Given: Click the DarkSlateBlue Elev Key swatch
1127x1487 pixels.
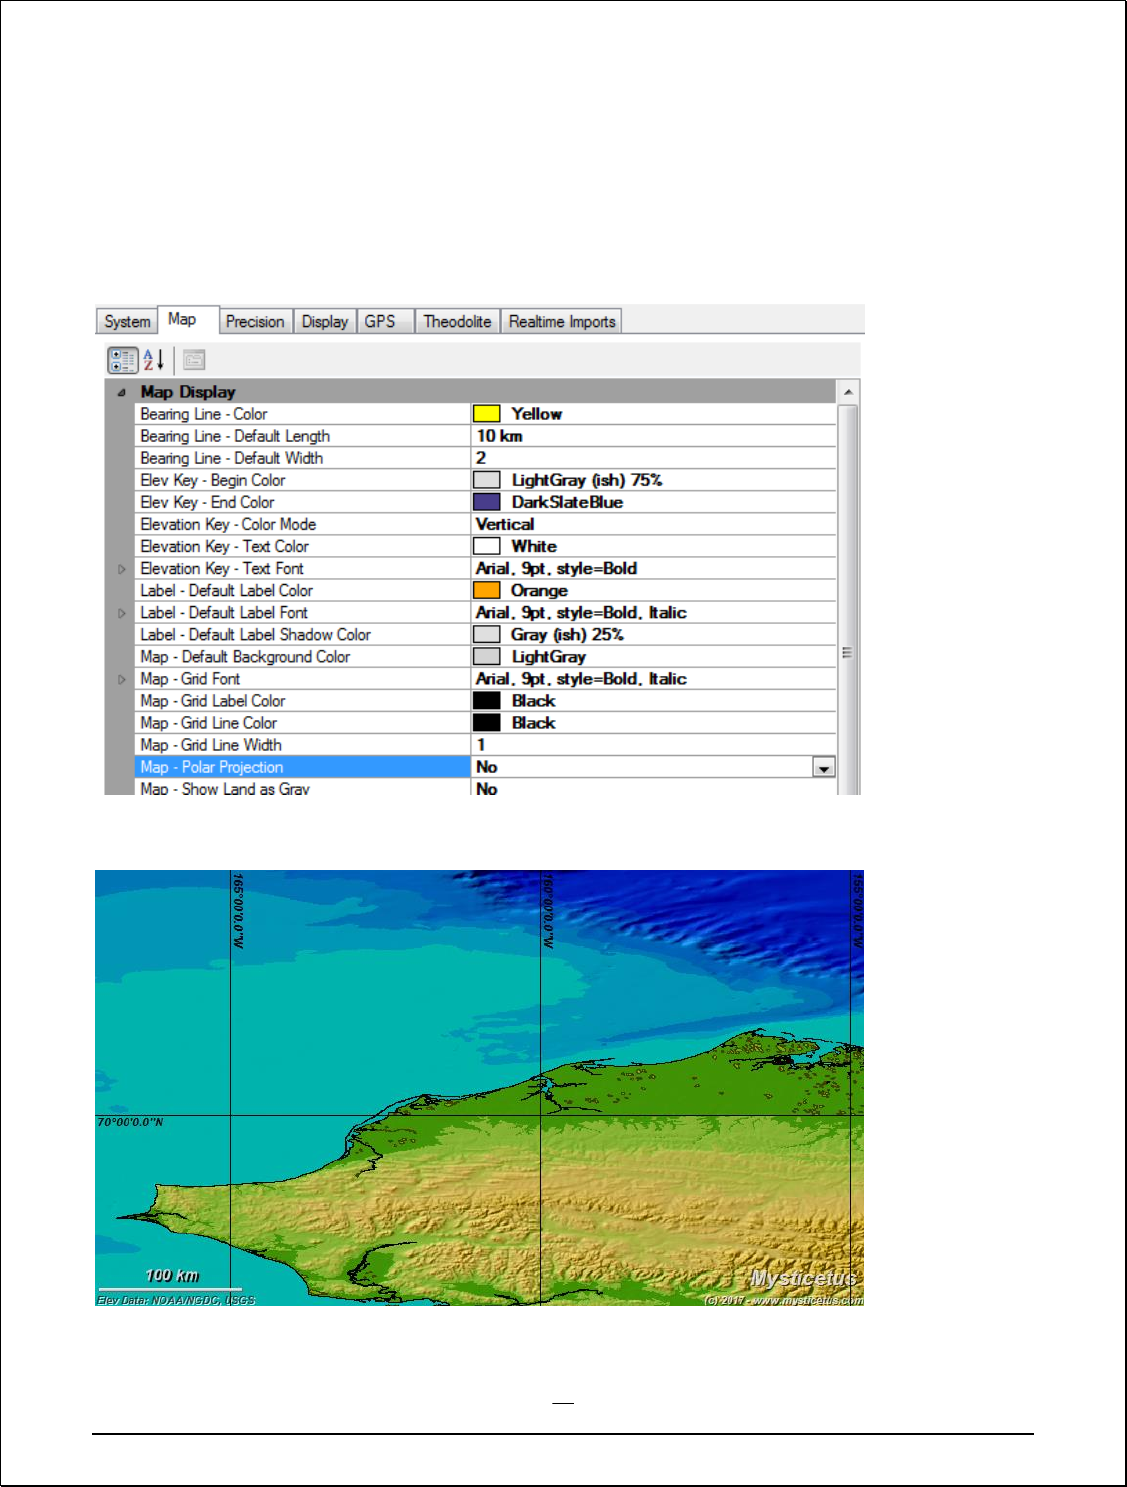Looking at the screenshot, I should click(486, 502).
